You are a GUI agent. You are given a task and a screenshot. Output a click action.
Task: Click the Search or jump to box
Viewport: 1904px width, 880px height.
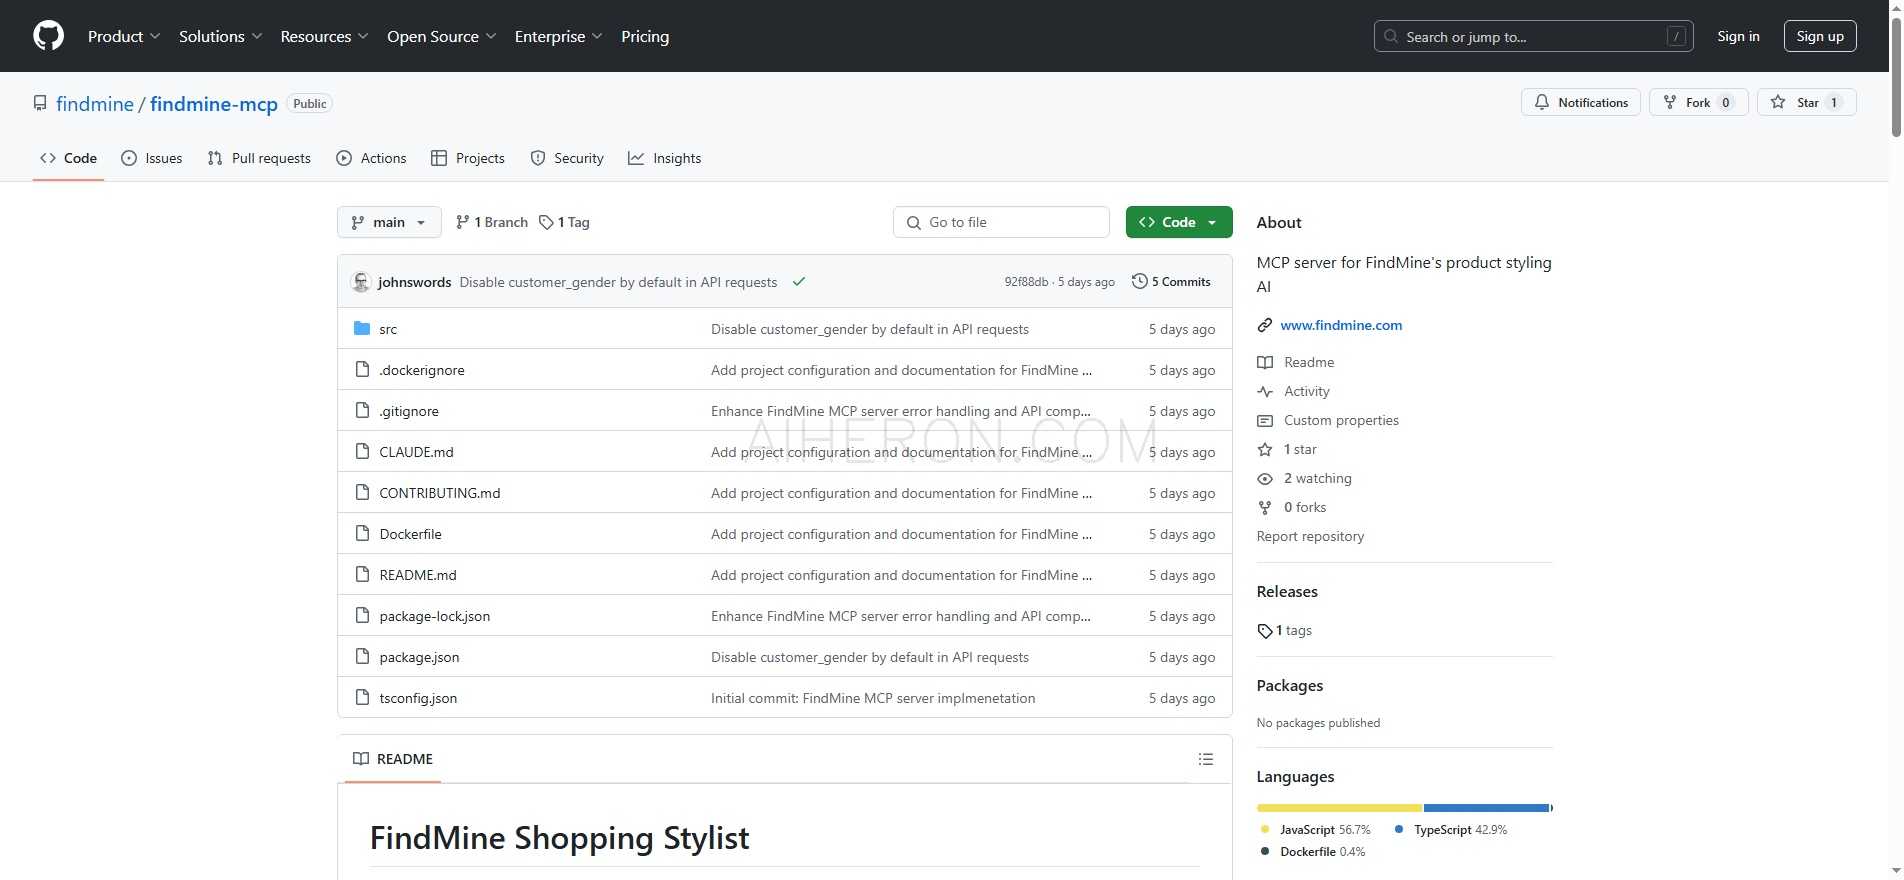1533,36
